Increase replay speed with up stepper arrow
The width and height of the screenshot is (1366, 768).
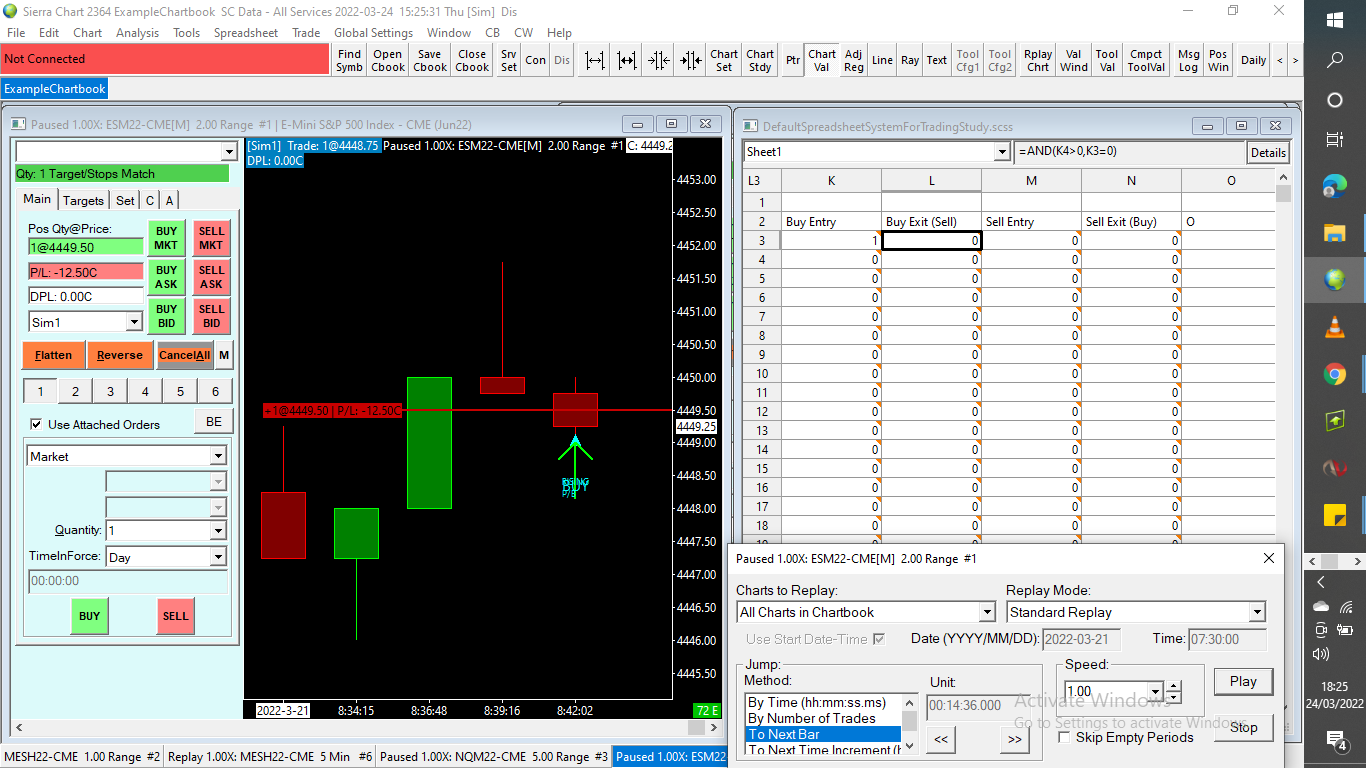coord(1174,686)
